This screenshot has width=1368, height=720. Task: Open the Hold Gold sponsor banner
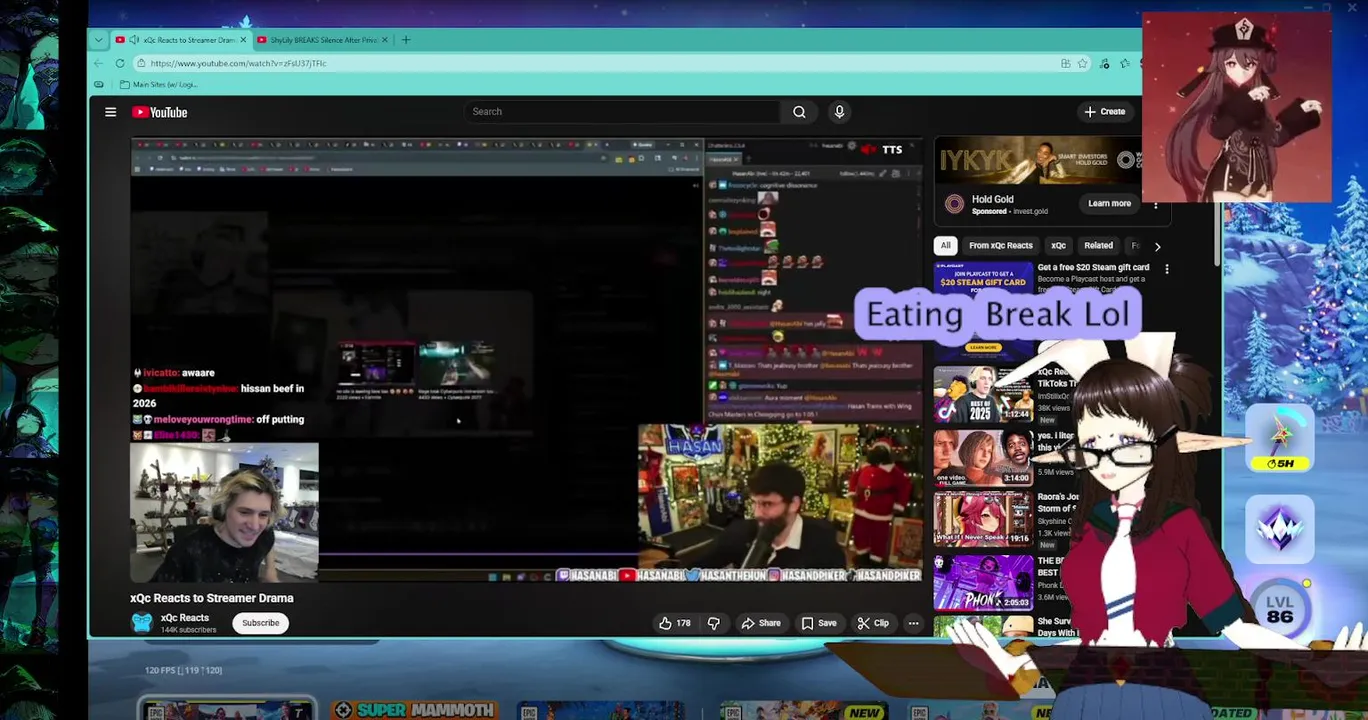click(1037, 161)
